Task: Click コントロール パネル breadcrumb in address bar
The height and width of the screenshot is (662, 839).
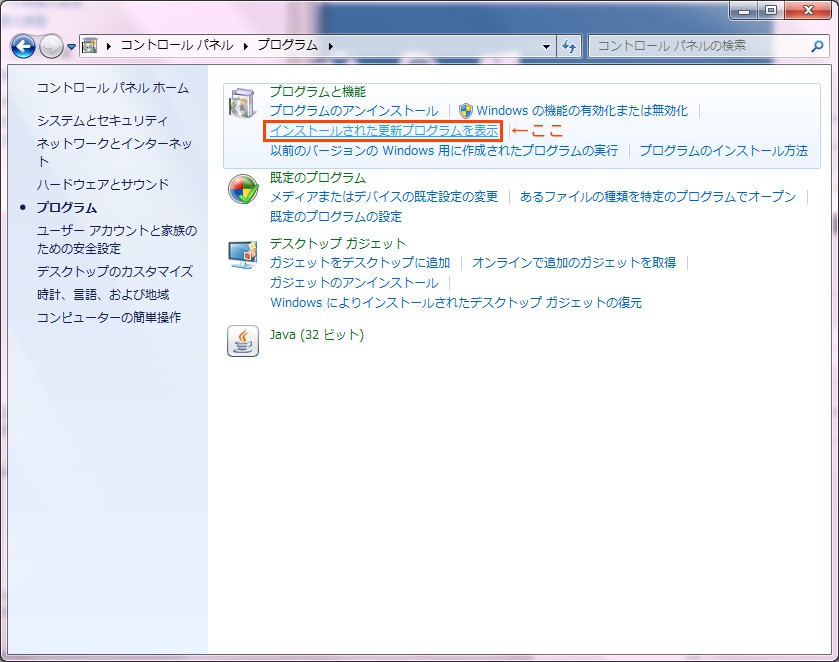Action: point(177,45)
